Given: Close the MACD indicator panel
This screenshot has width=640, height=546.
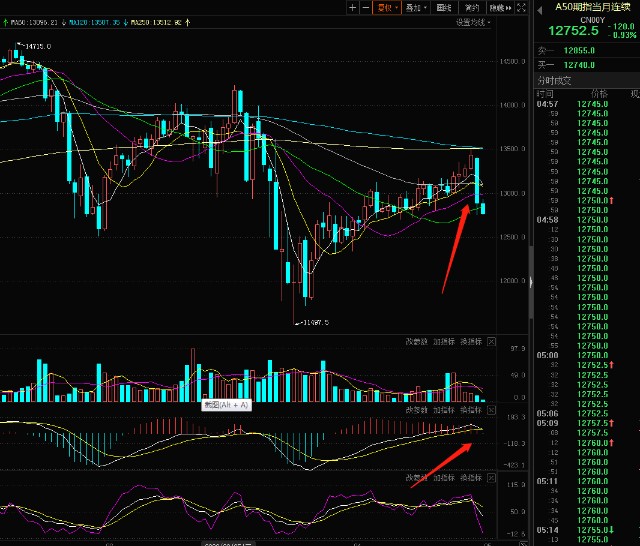Looking at the screenshot, I should click(491, 409).
